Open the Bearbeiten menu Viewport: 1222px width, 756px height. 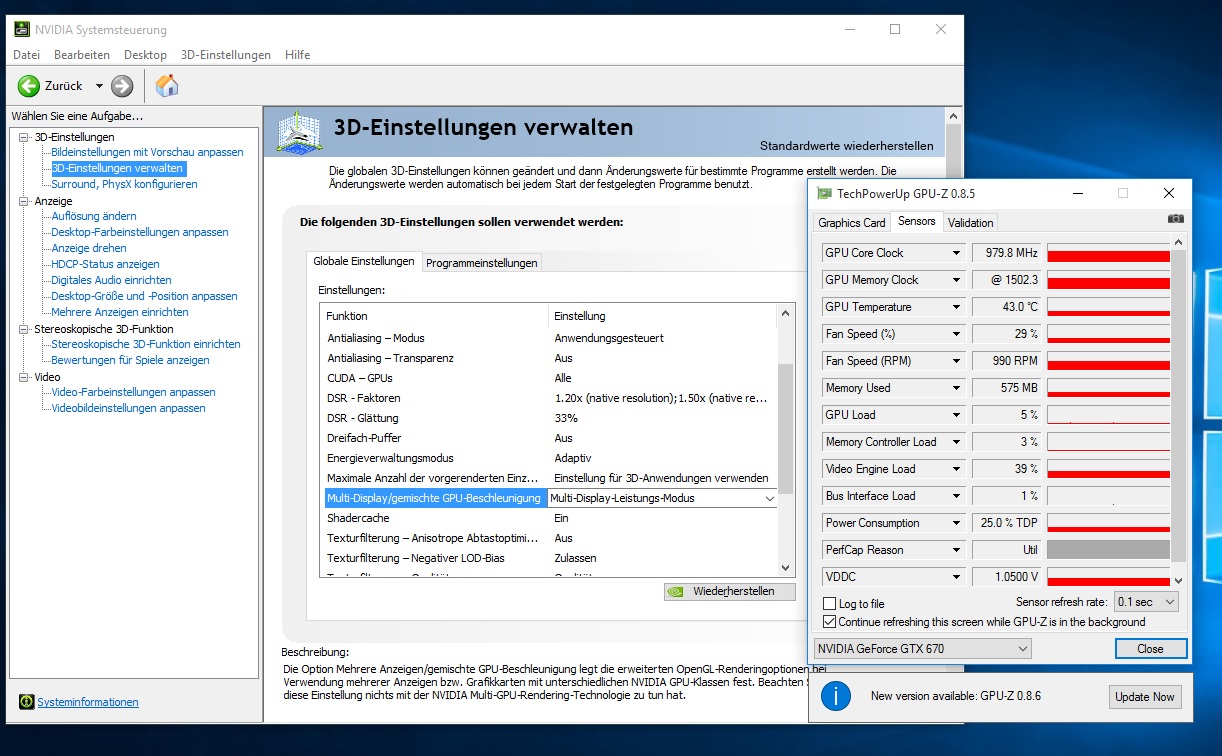(82, 55)
